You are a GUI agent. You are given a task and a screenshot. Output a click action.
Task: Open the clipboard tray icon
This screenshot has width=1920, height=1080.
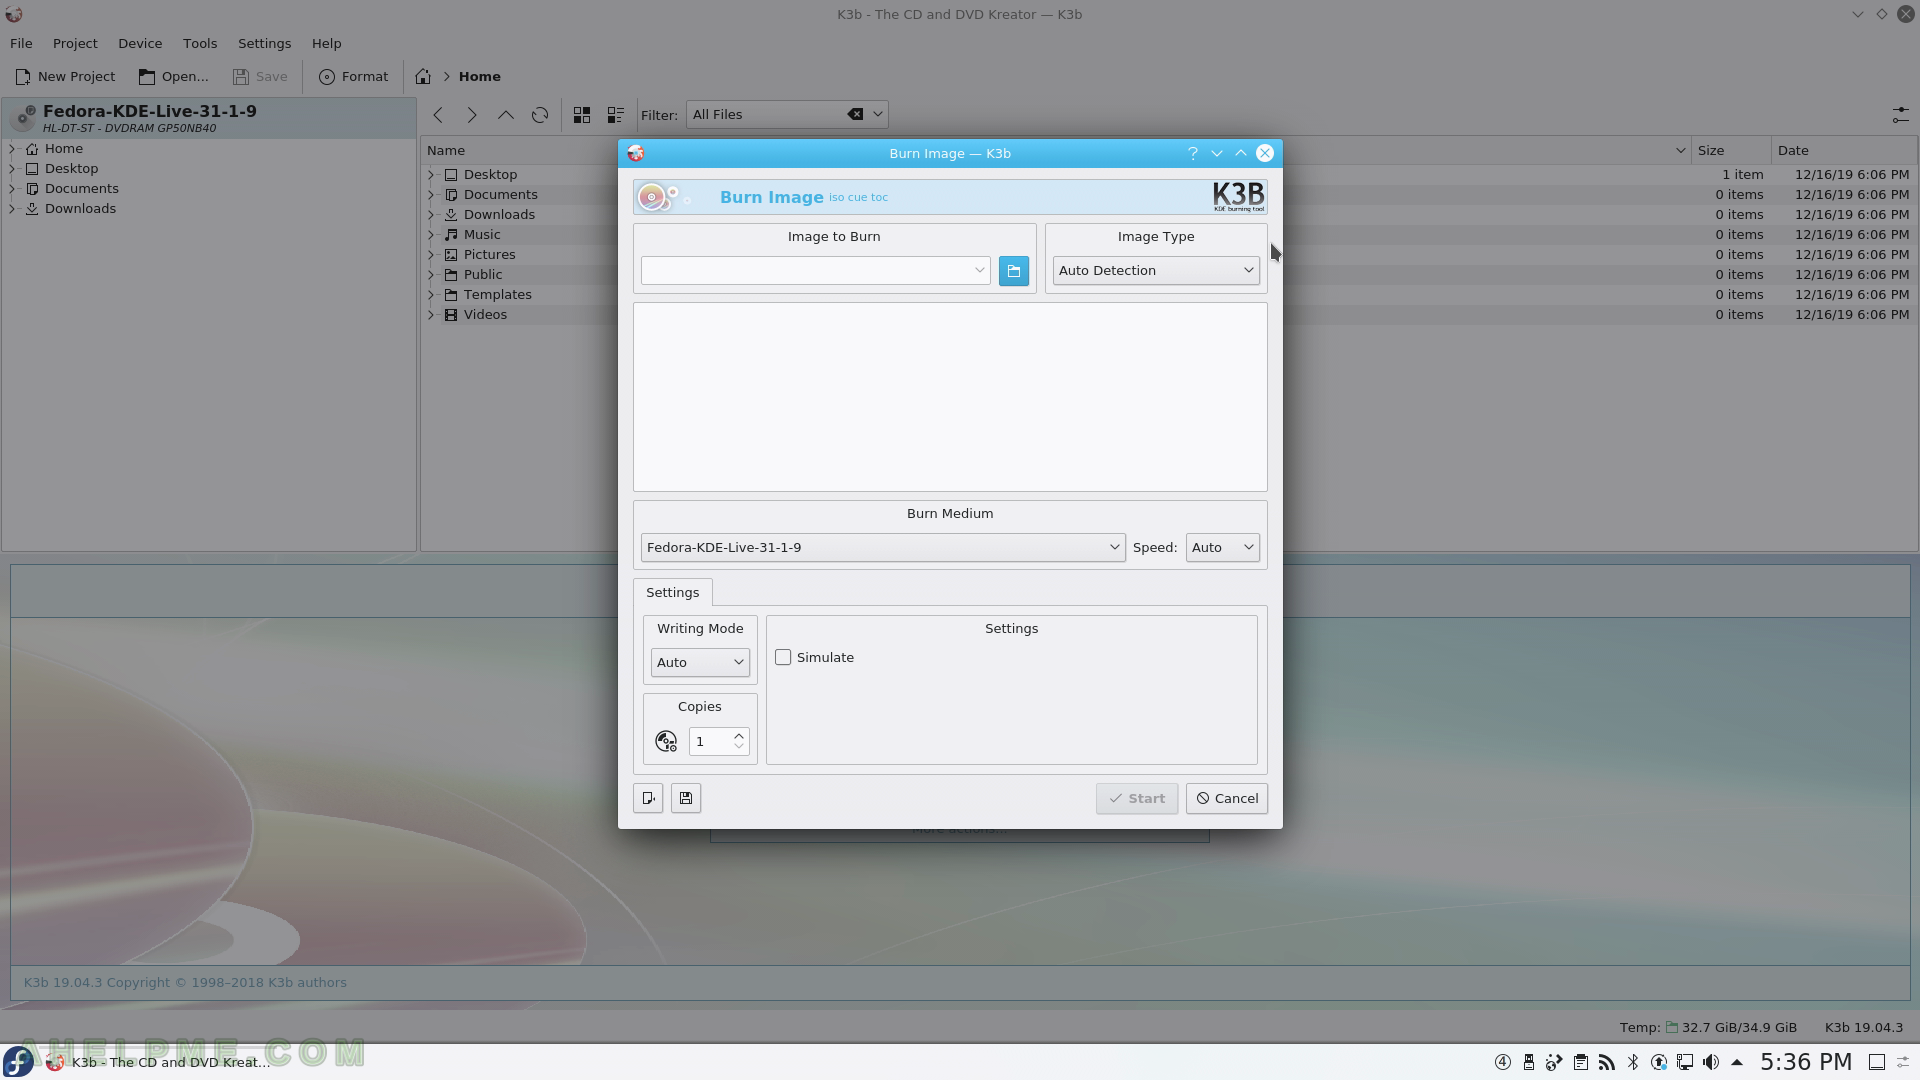[x=1581, y=1062]
